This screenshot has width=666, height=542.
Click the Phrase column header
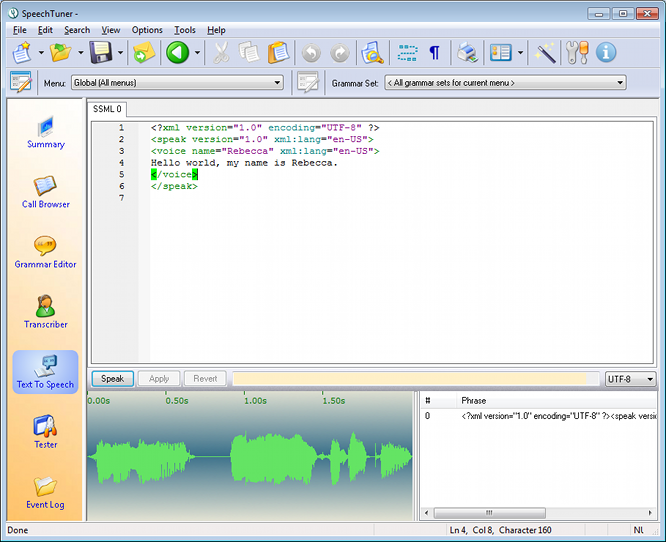coord(474,400)
